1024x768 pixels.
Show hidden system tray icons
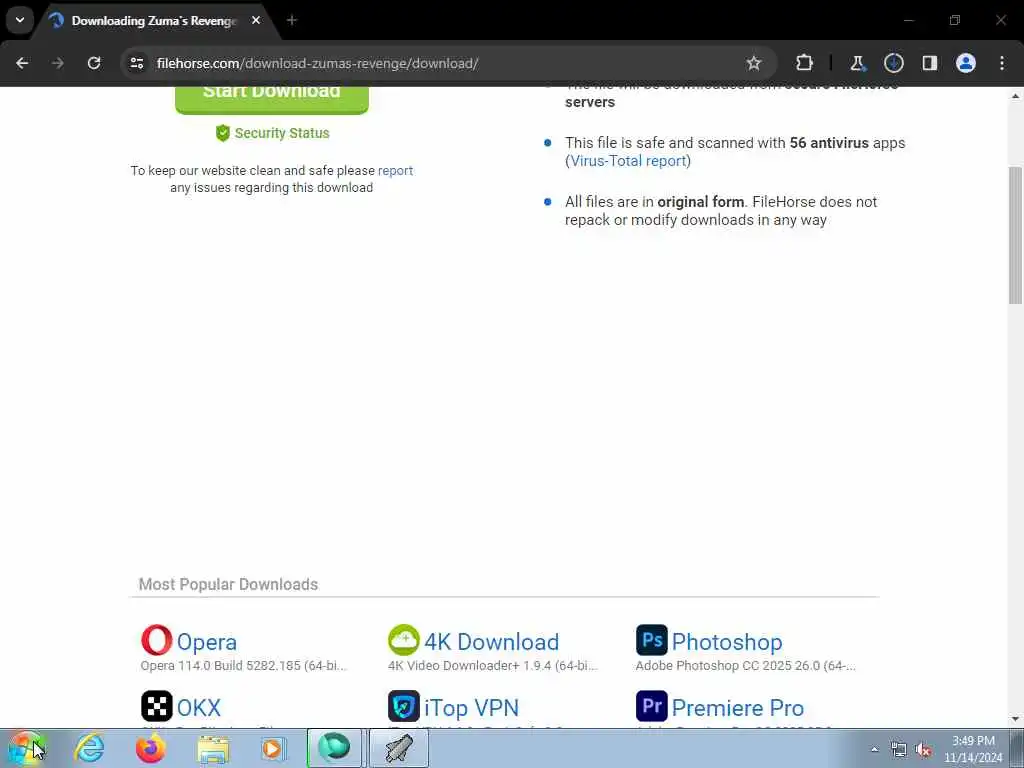tap(874, 749)
